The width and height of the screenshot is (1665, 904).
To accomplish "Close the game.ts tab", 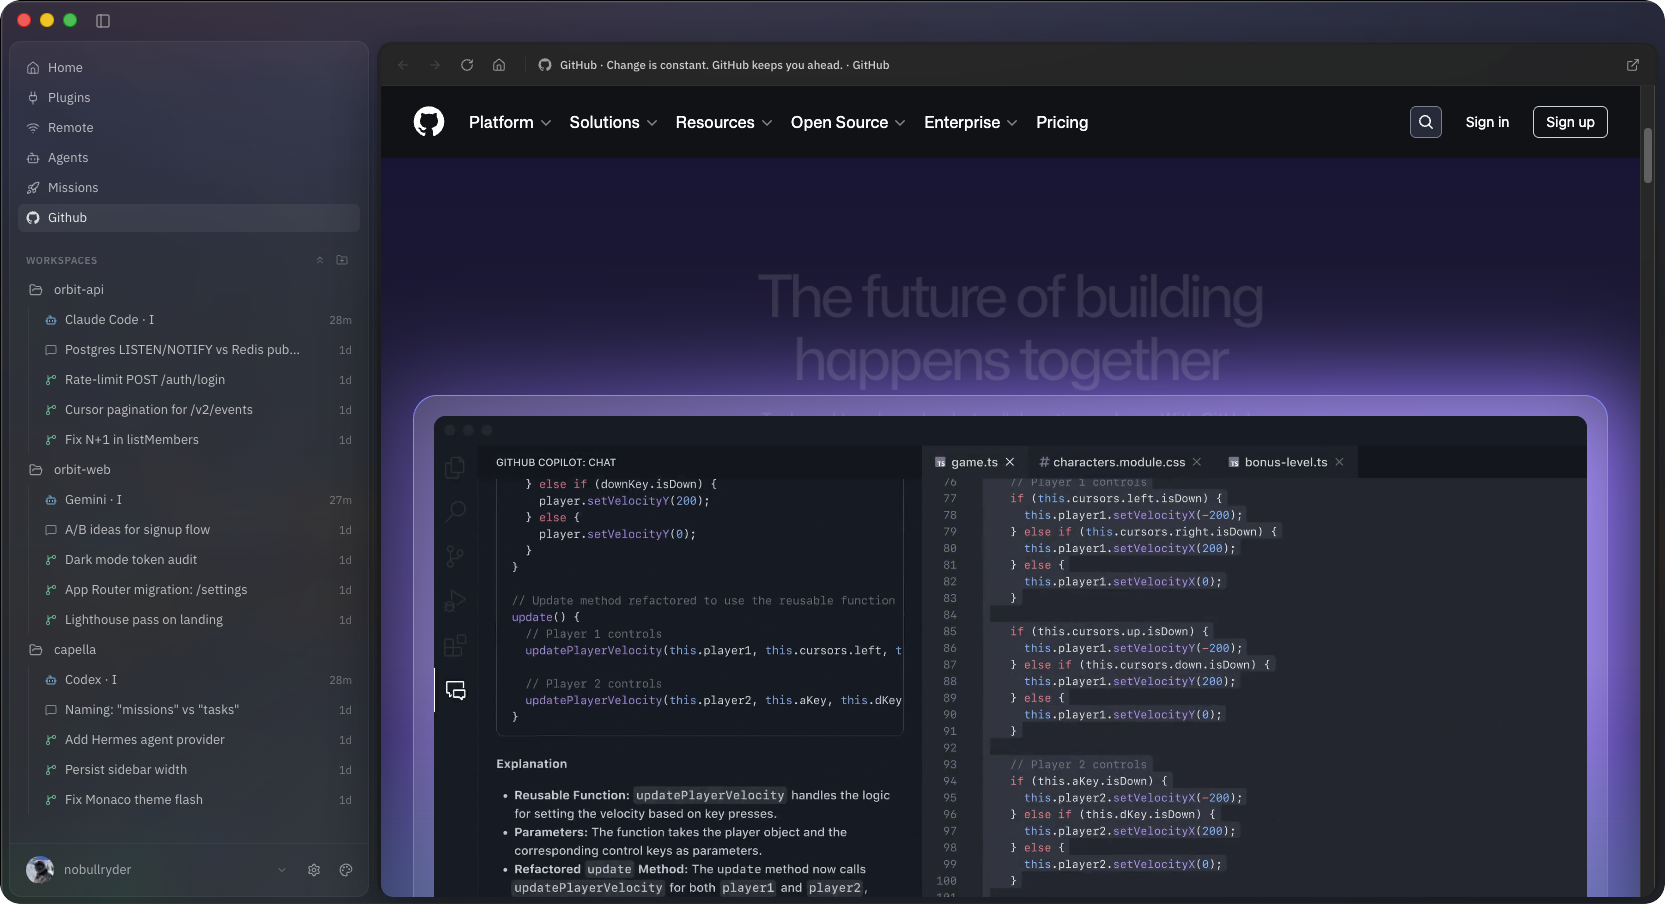I will [x=1010, y=462].
